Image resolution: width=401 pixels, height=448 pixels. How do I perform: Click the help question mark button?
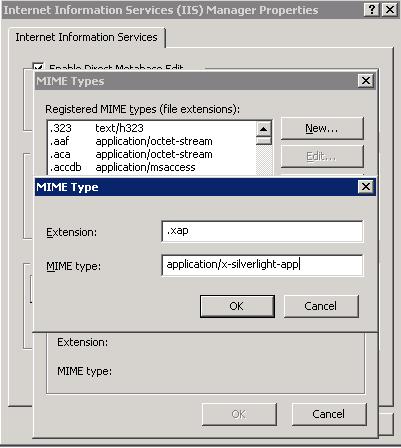(371, 10)
